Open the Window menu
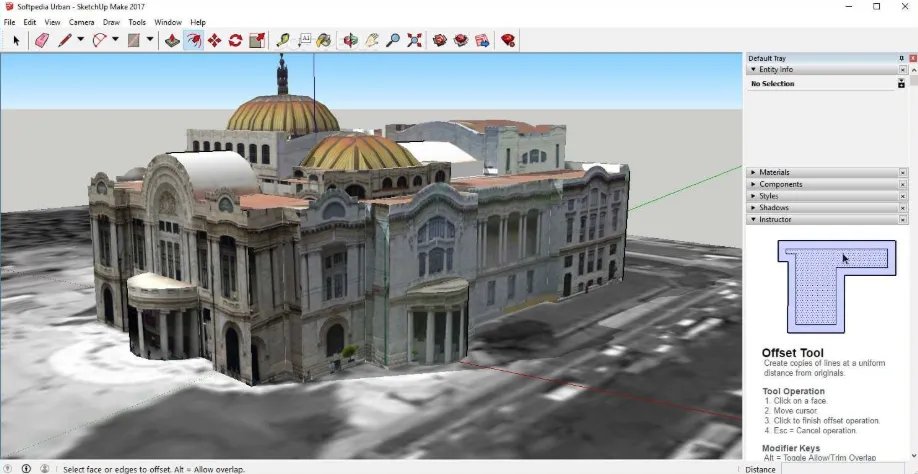 click(x=168, y=22)
